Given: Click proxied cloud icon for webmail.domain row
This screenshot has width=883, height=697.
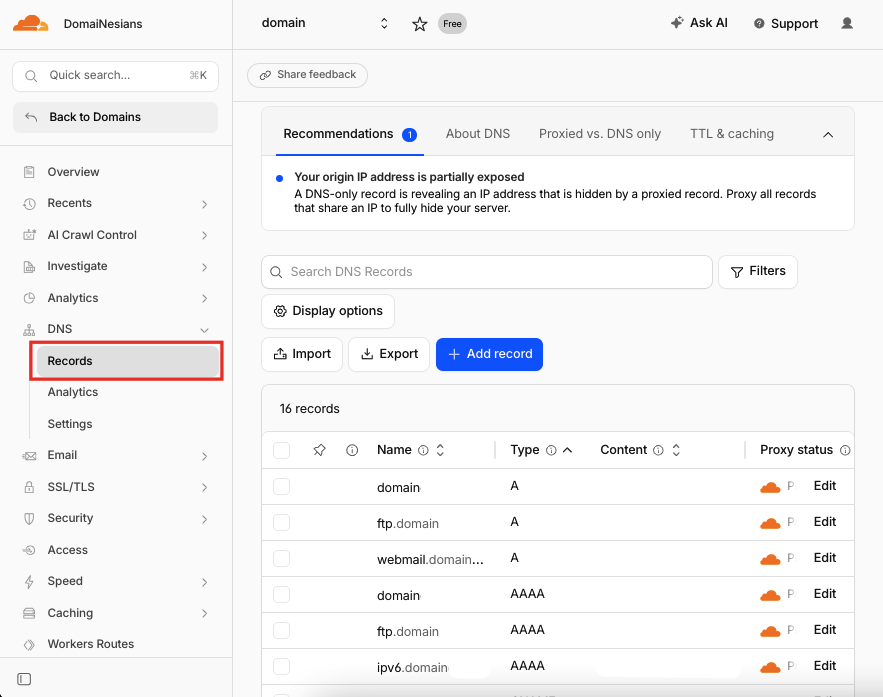Looking at the screenshot, I should pos(770,559).
